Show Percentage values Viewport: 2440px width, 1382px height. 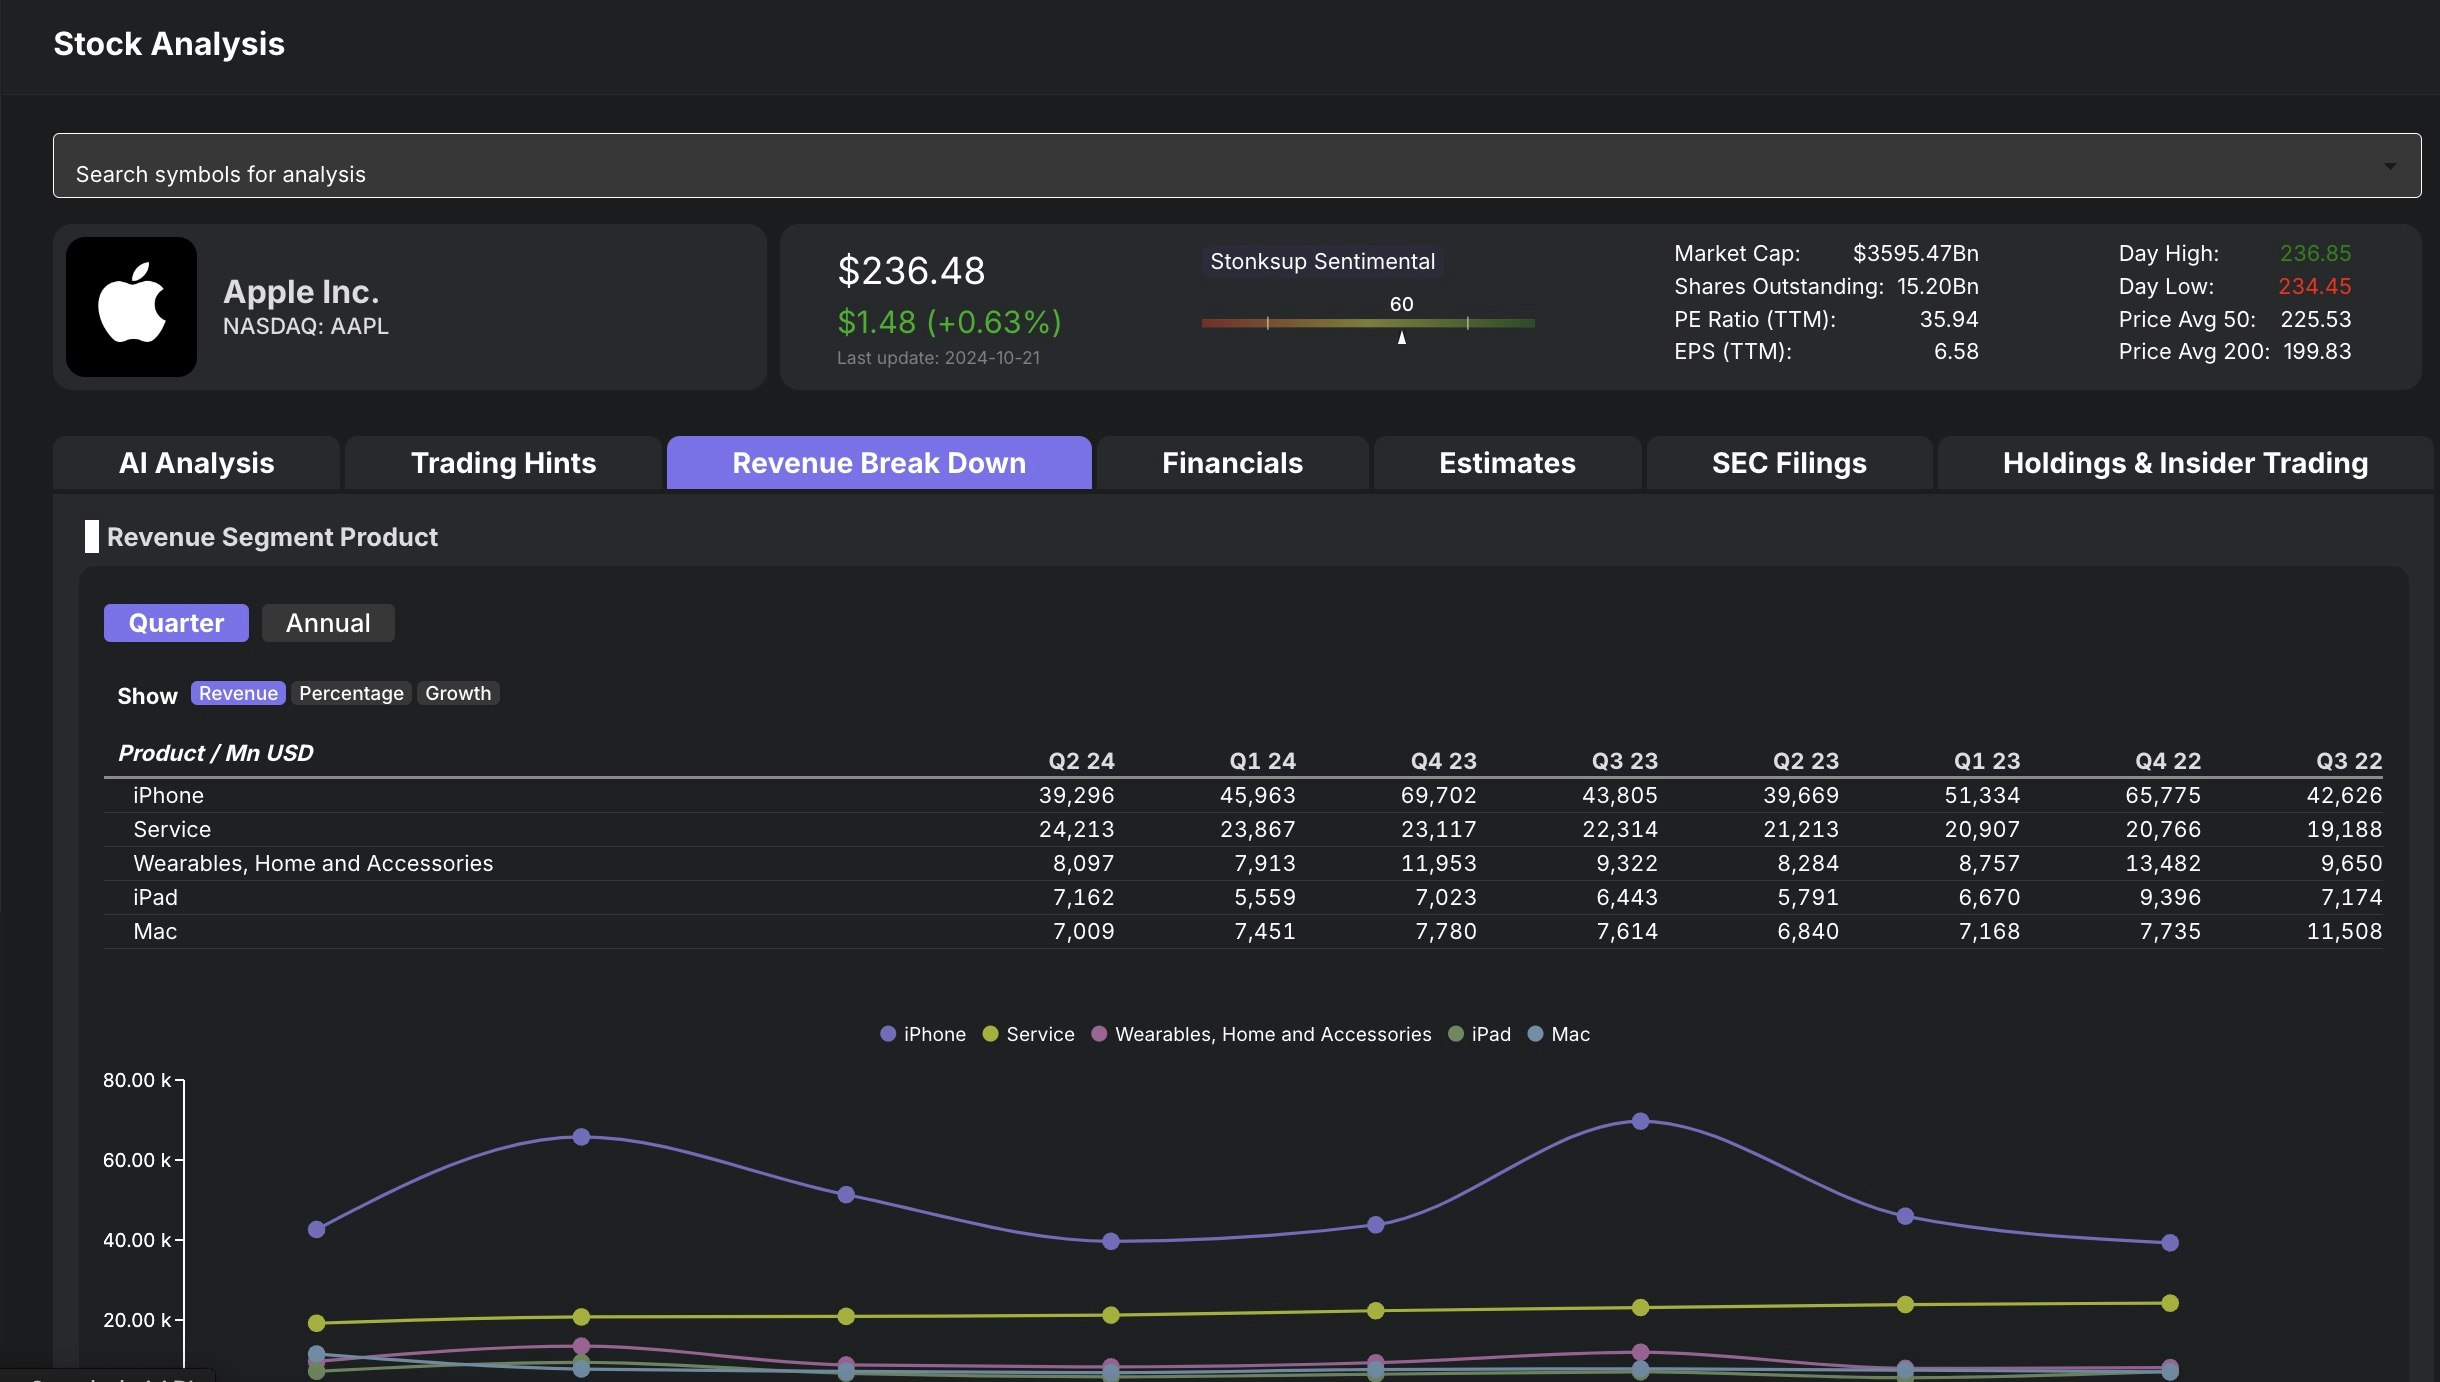(351, 693)
